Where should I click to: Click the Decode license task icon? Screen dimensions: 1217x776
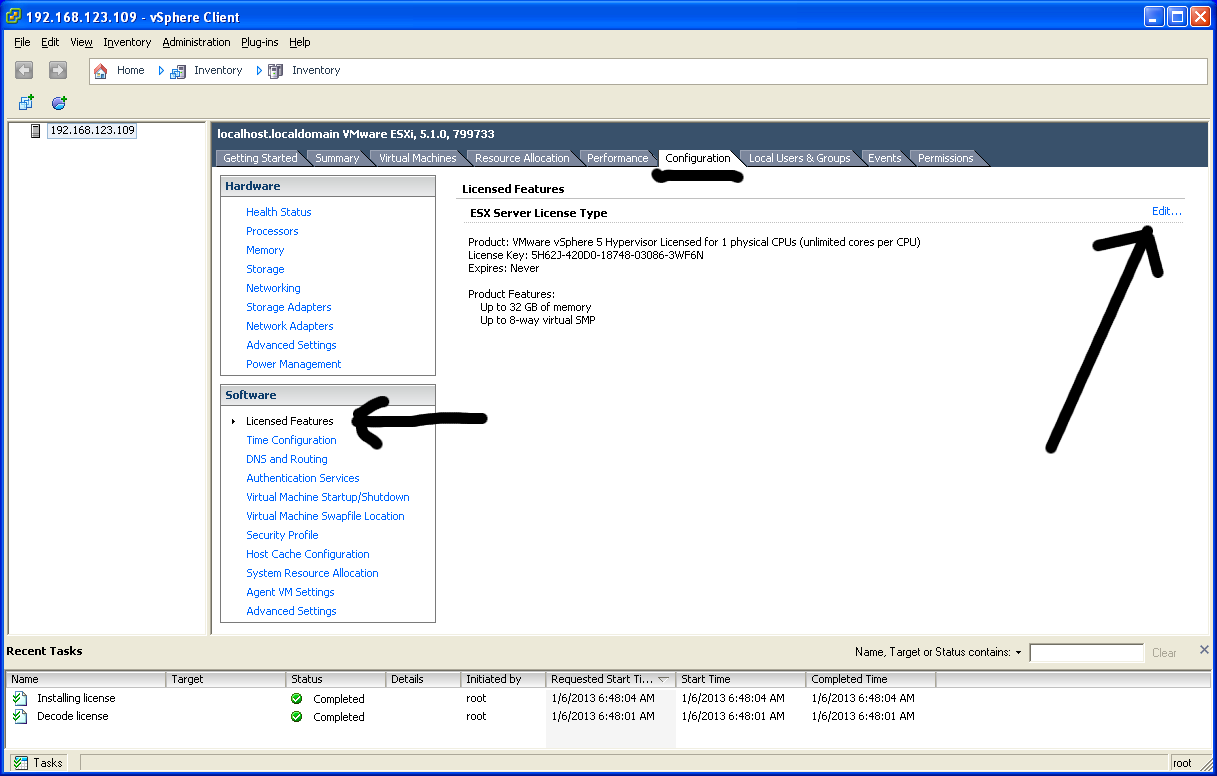[20, 716]
